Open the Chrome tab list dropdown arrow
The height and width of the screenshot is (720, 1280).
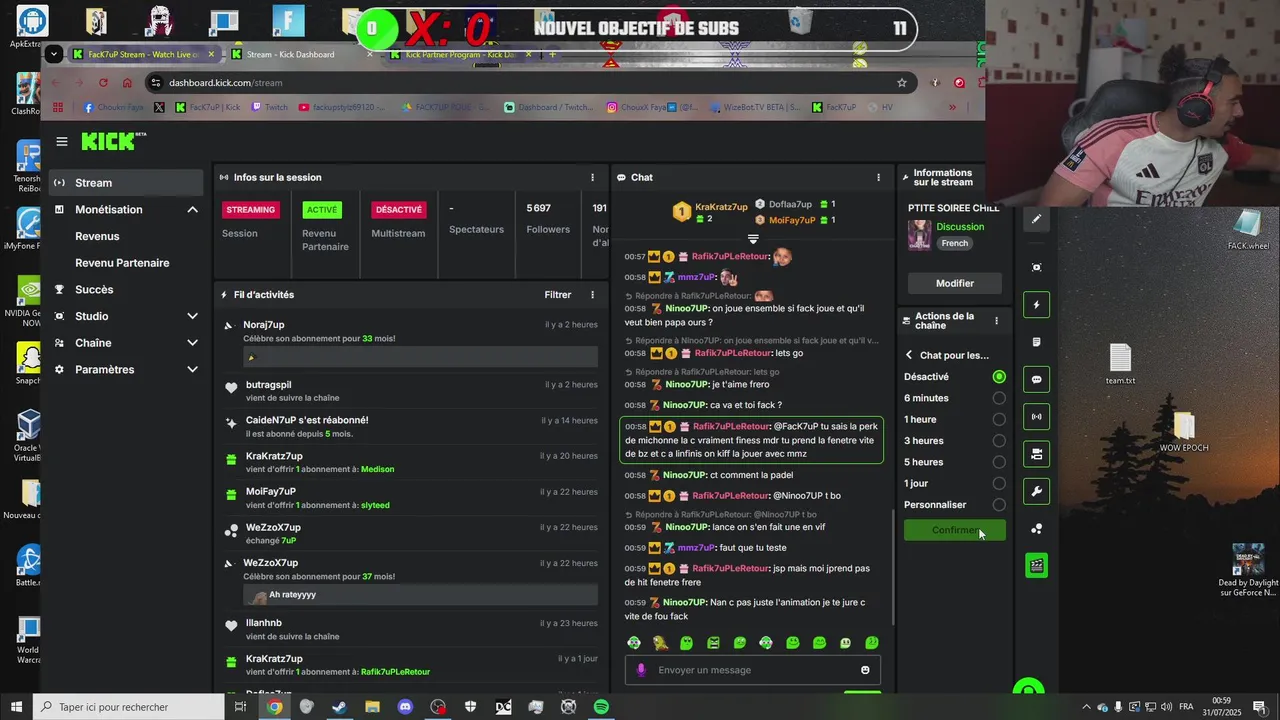(54, 54)
